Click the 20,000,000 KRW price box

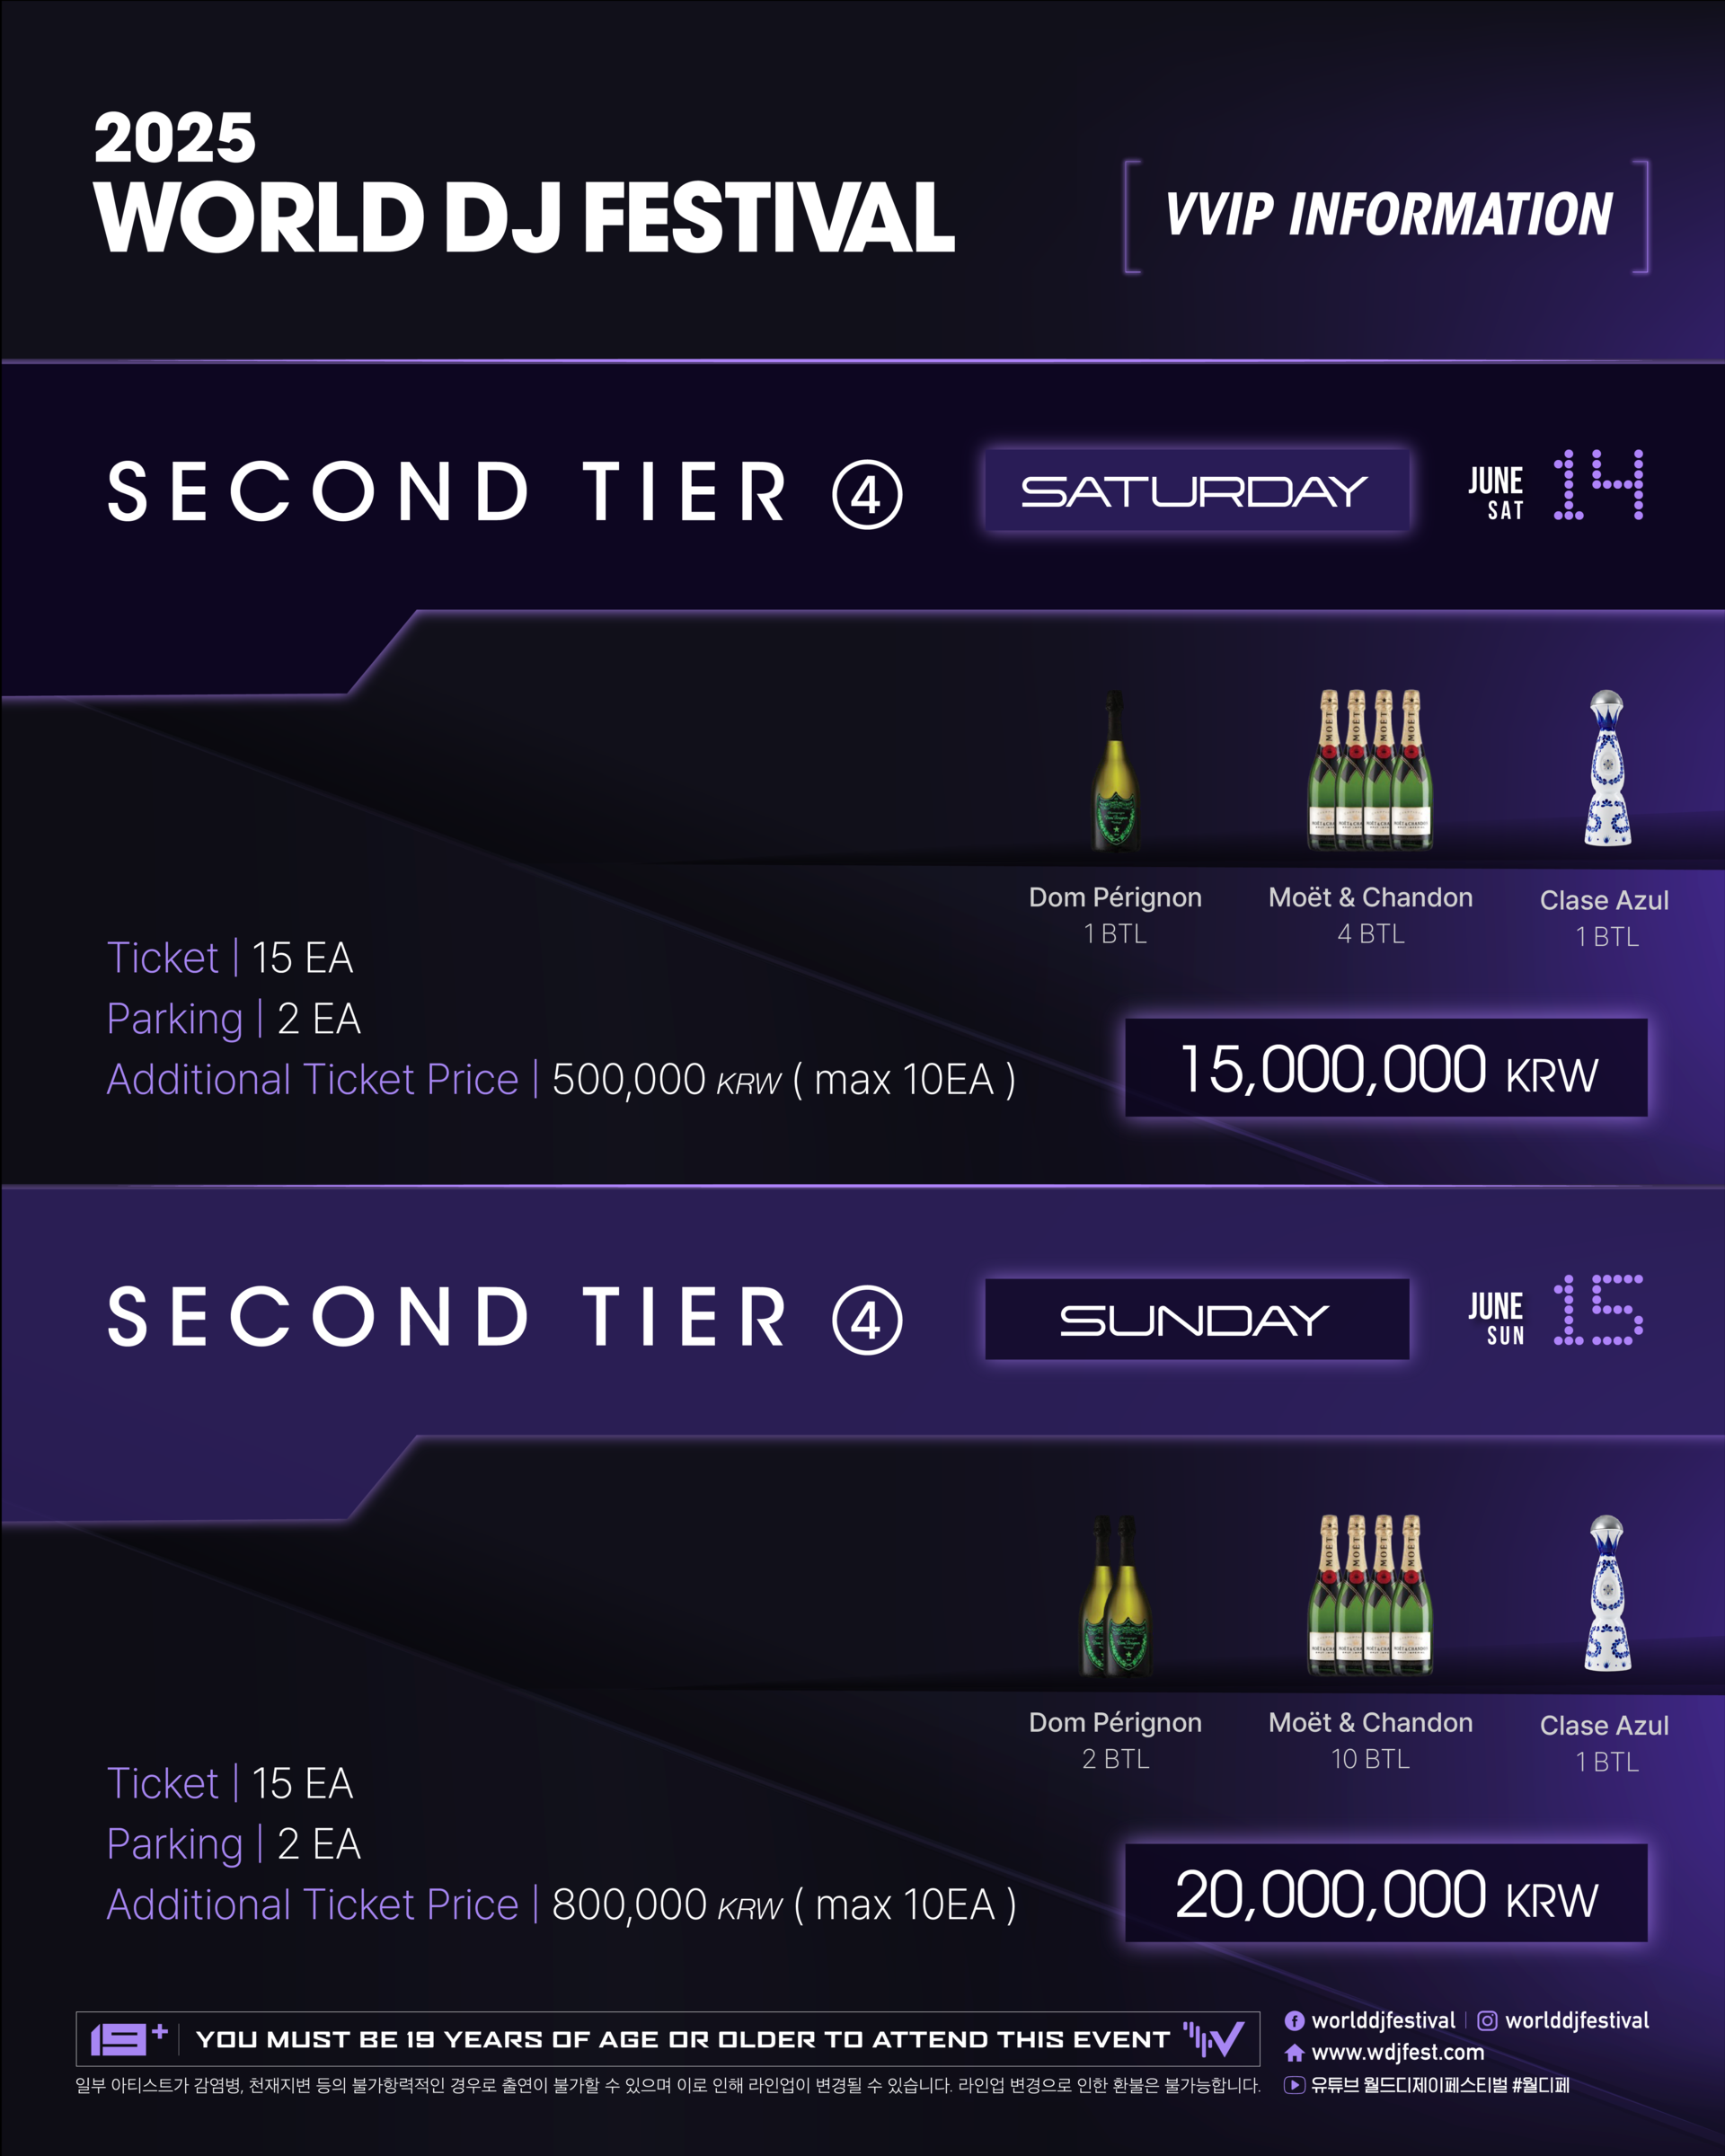(x=1386, y=1893)
